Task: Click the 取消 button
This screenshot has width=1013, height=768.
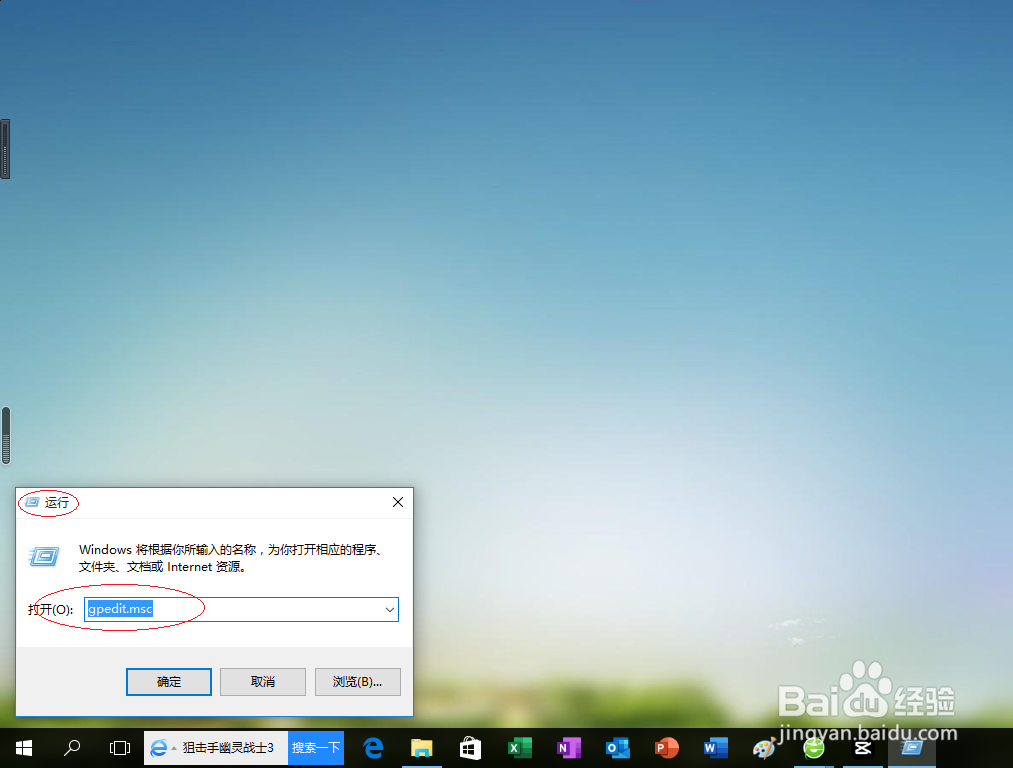Action: tap(262, 681)
